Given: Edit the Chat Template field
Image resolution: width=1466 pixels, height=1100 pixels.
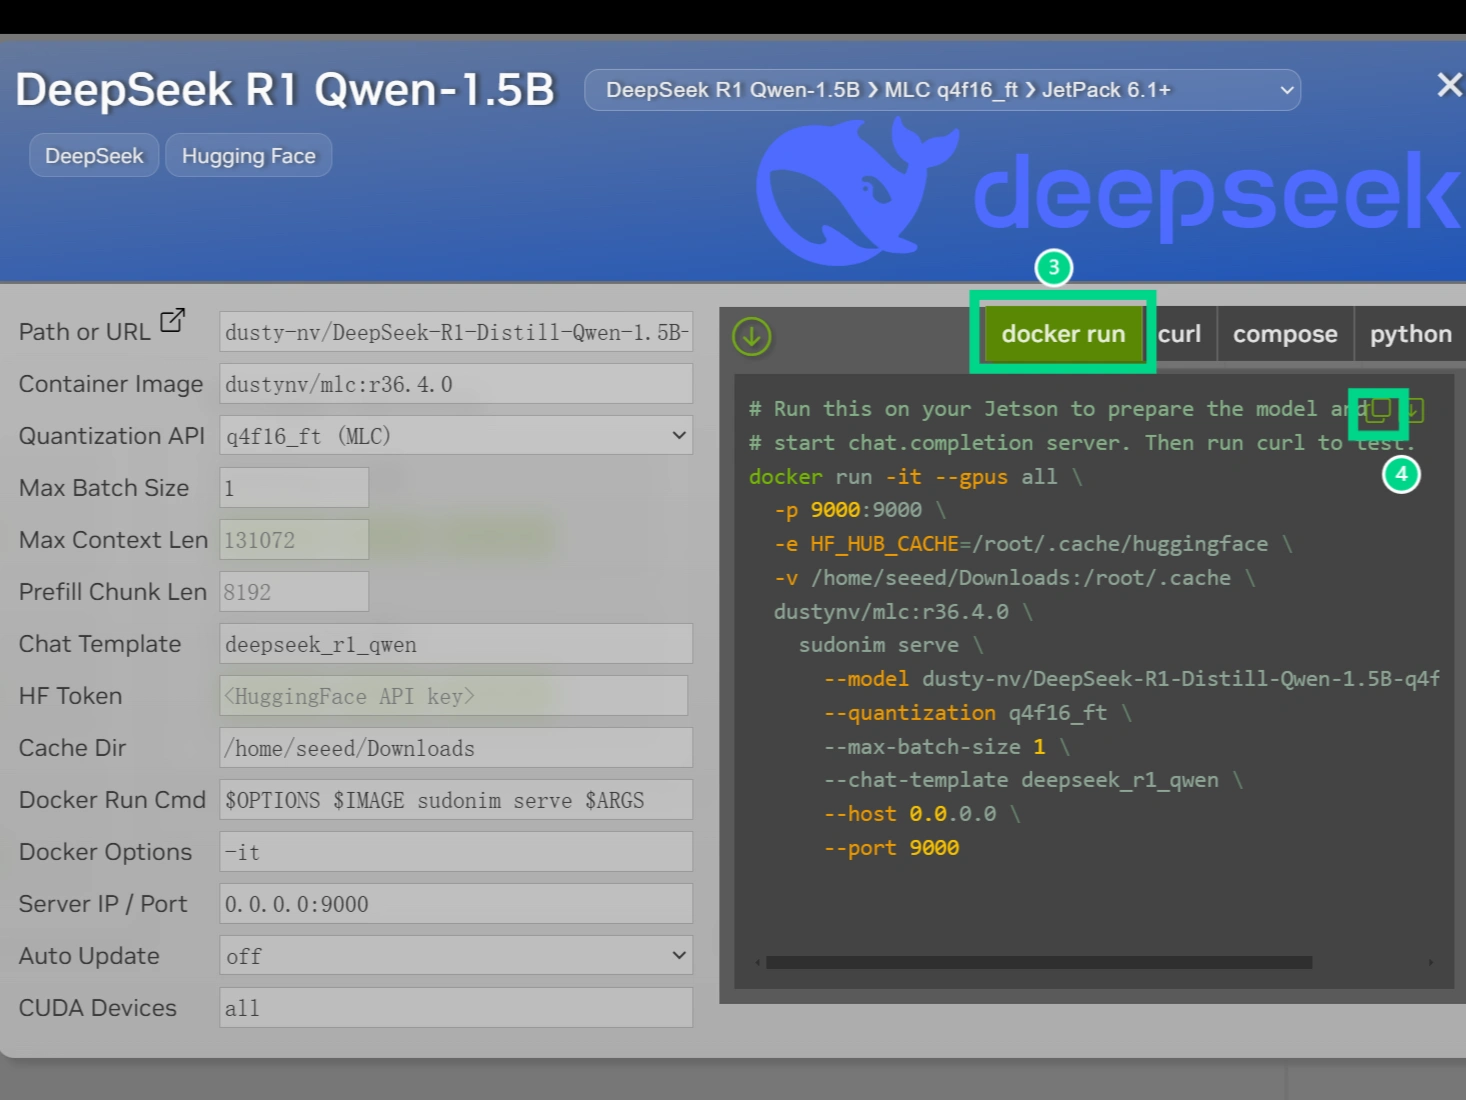Looking at the screenshot, I should [455, 643].
